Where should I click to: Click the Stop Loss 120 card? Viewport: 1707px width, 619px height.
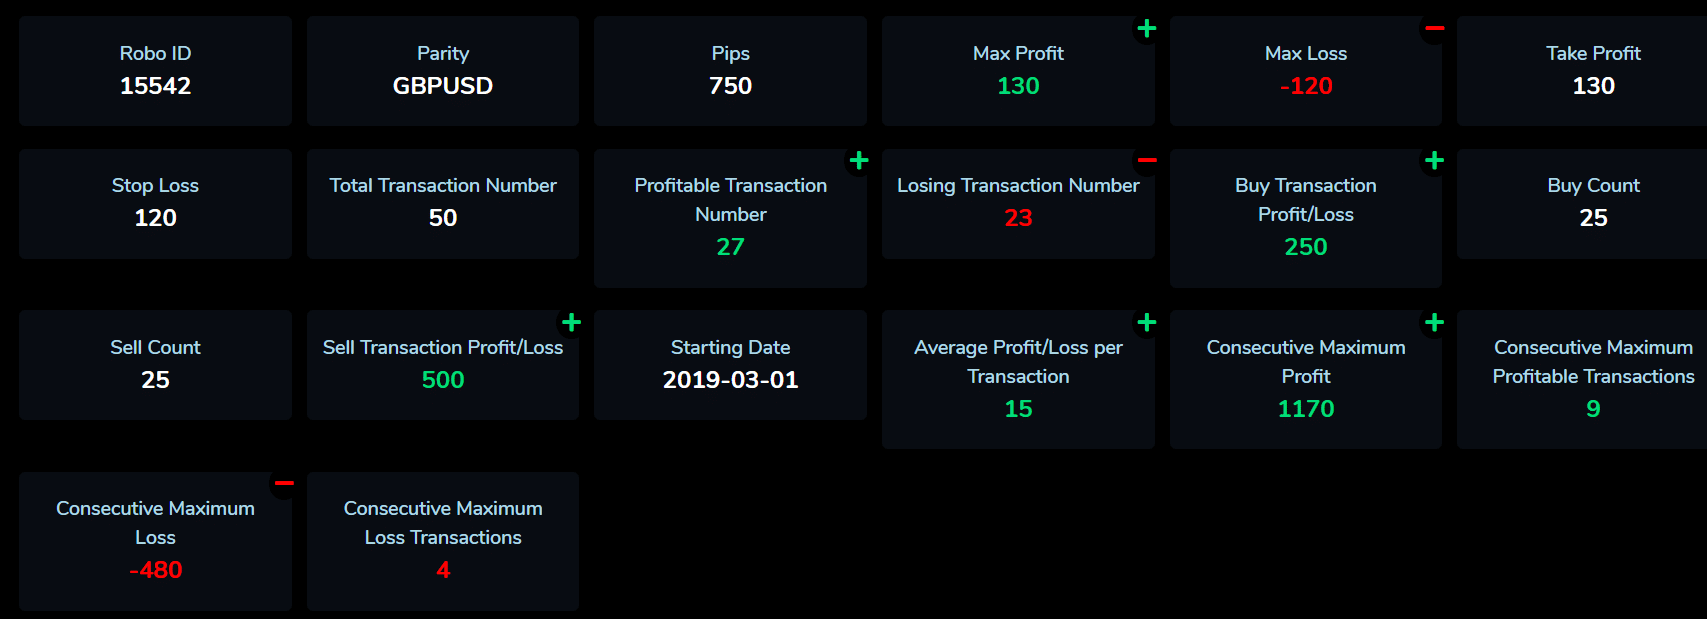coord(155,204)
